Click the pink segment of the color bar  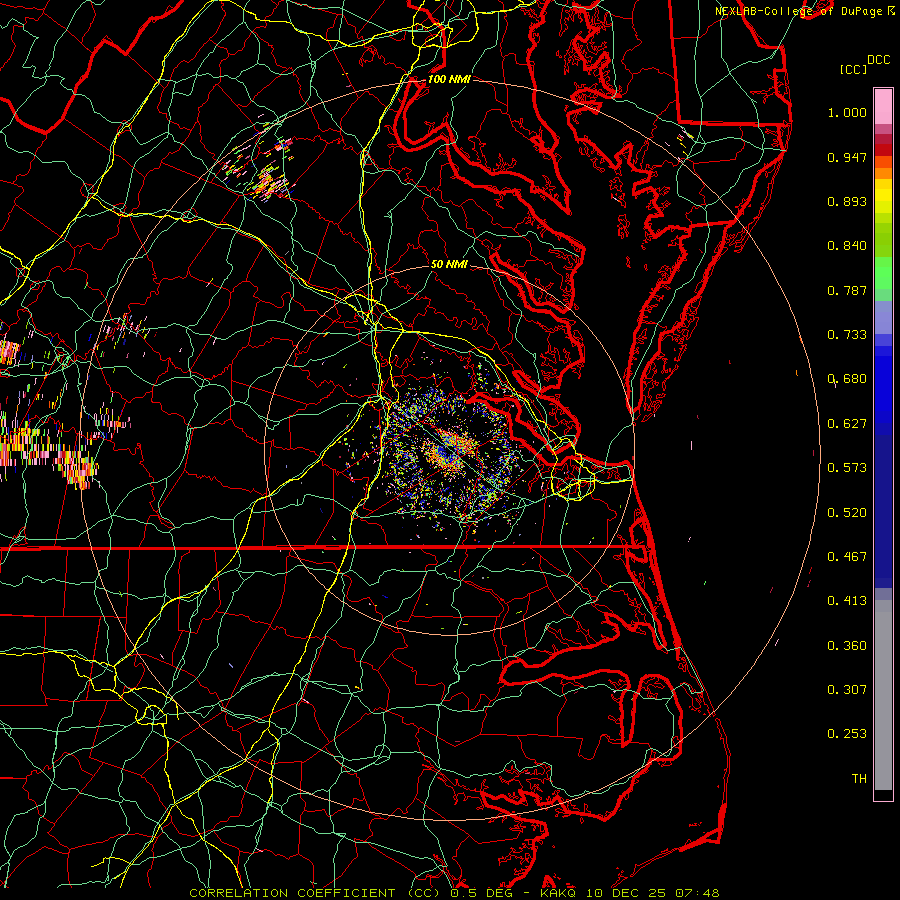tap(883, 107)
